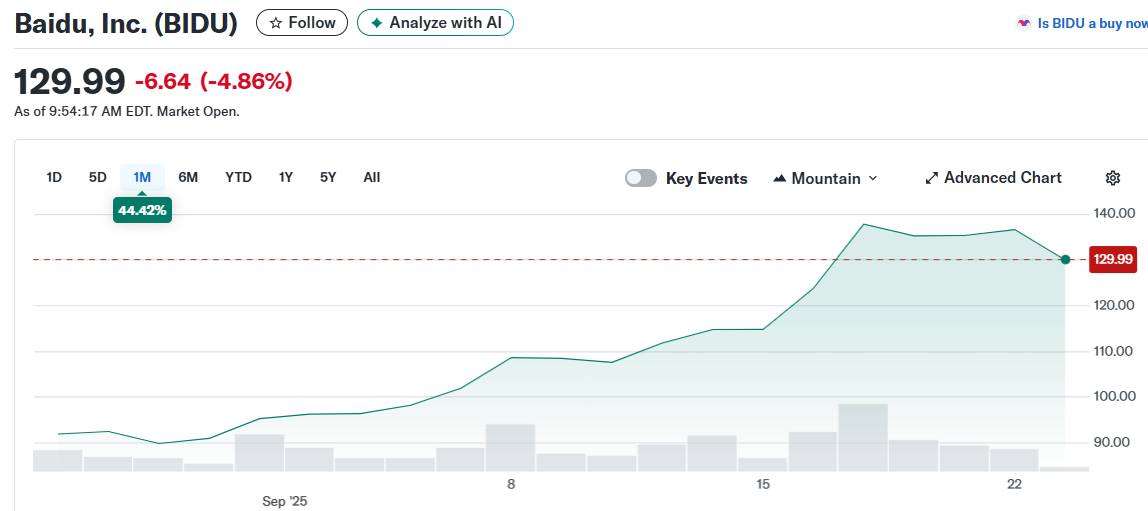Open Analyze with AI
1148x511 pixels.
(435, 23)
